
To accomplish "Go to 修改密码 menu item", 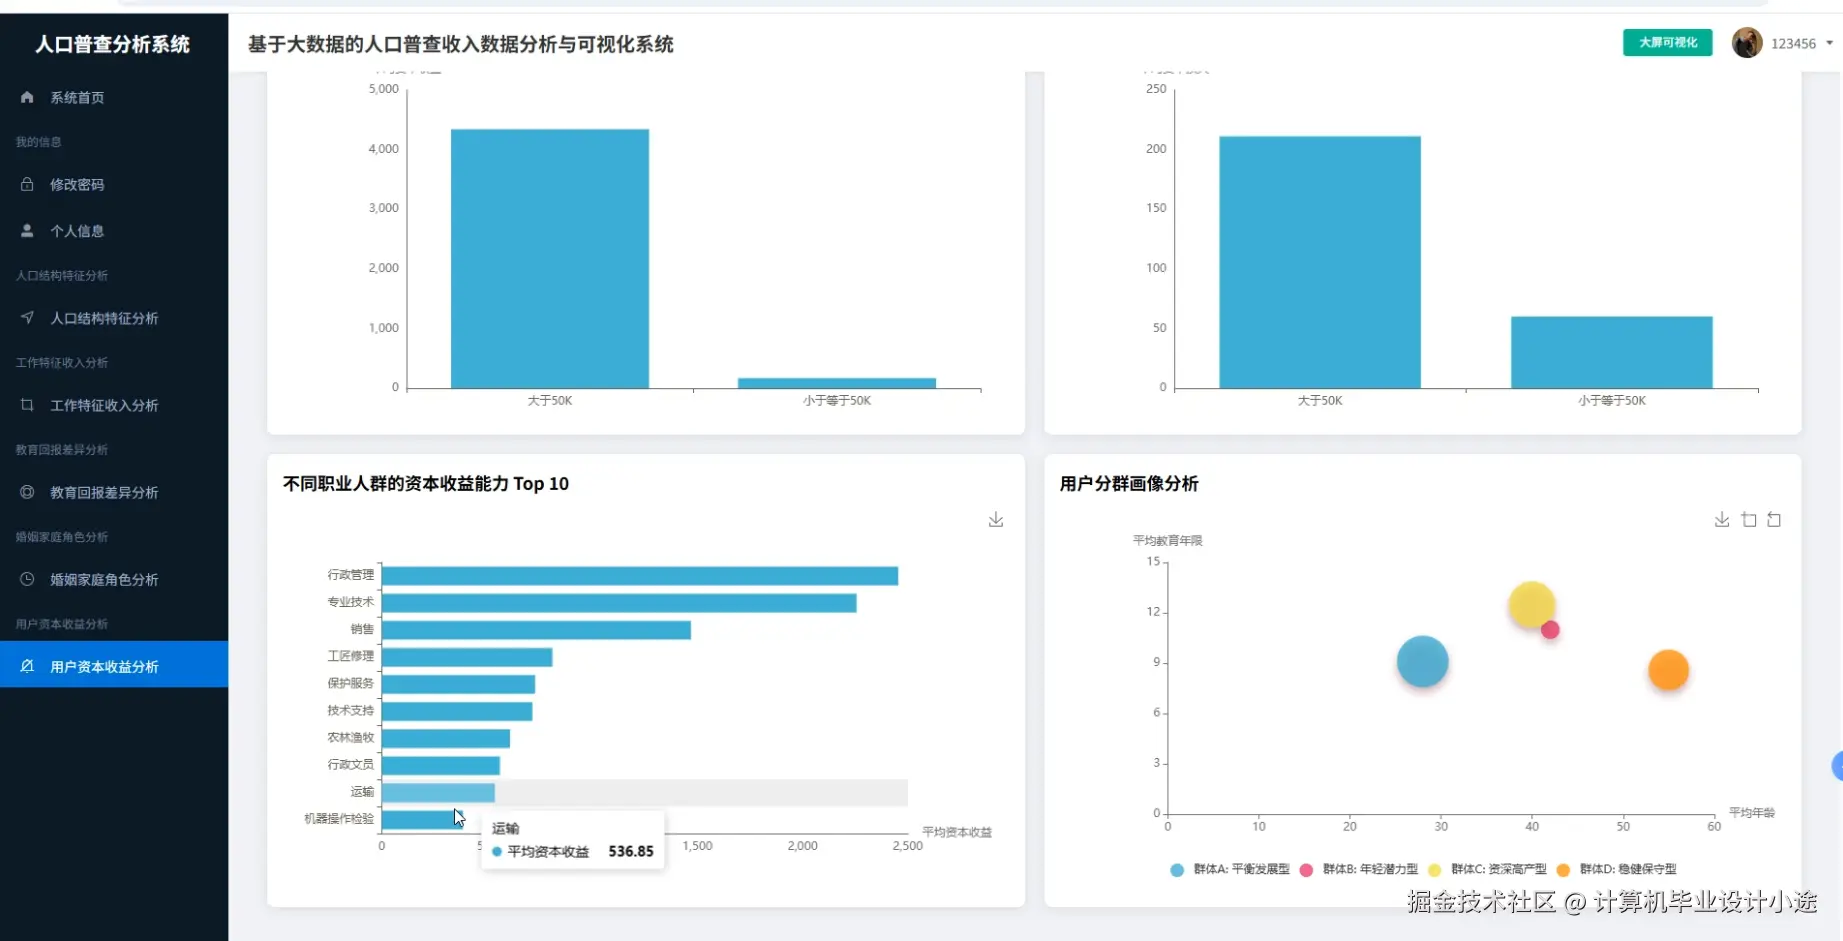I will [x=114, y=184].
